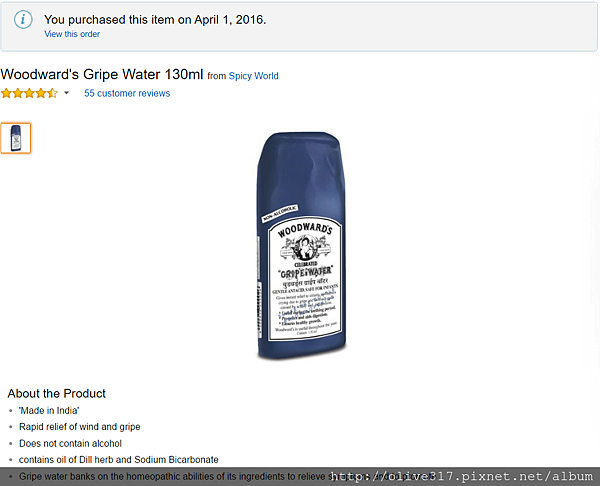Screen dimensions: 600x486
Task: Click the white Woodward's label on bottle
Action: point(305,279)
